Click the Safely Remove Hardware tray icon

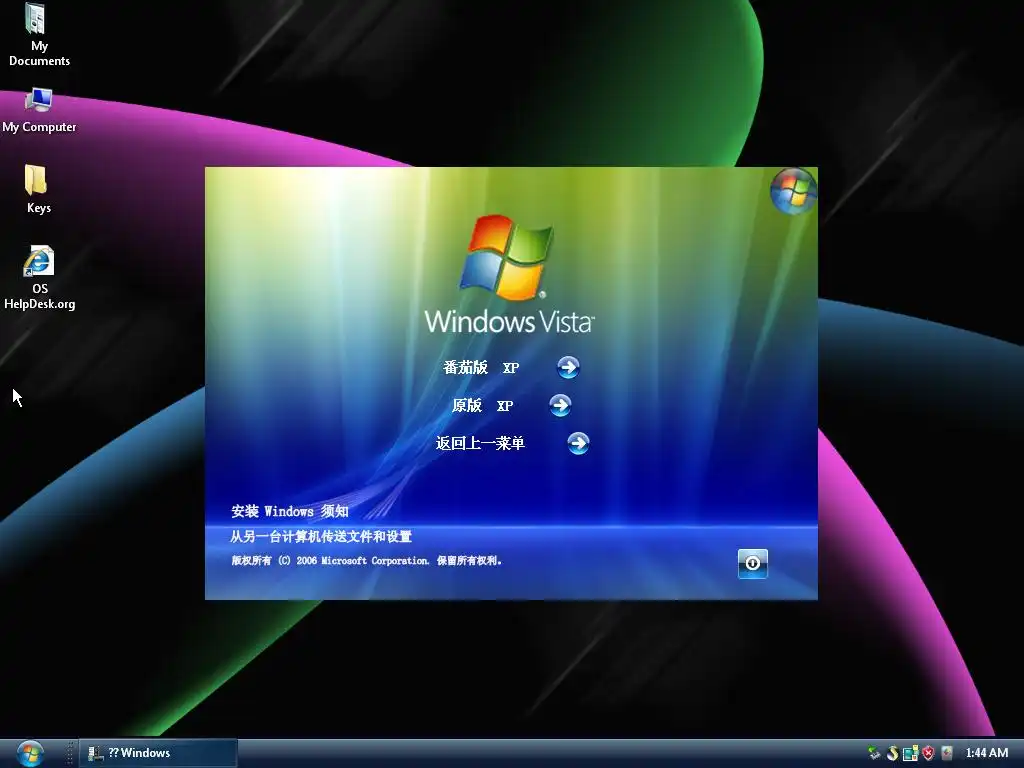874,753
